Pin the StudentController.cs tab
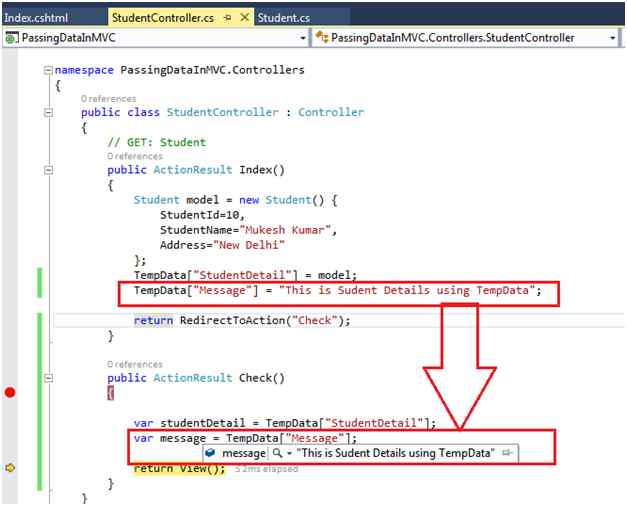 coord(228,18)
